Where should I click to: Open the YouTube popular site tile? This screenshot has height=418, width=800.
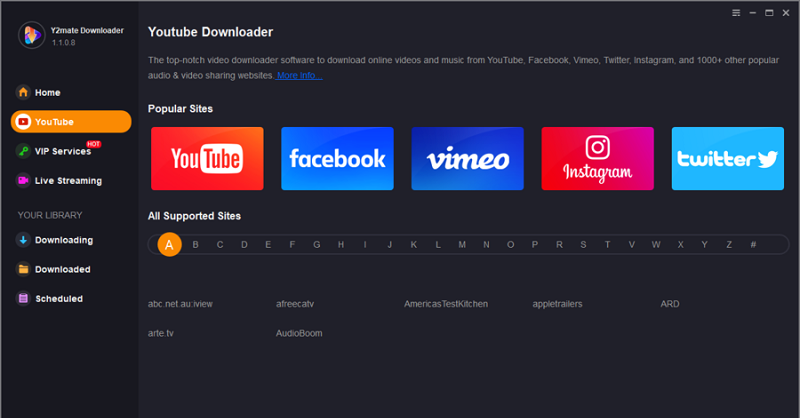pos(207,159)
